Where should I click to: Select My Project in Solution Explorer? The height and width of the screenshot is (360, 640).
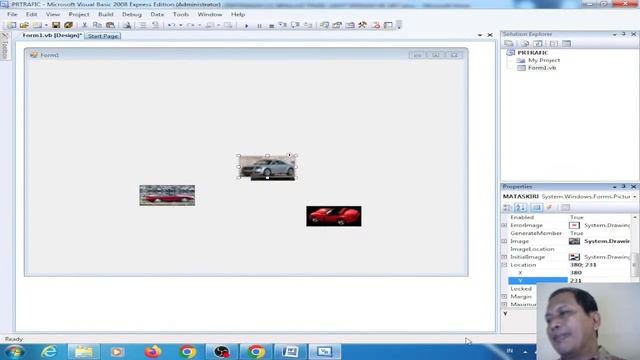[x=544, y=60]
